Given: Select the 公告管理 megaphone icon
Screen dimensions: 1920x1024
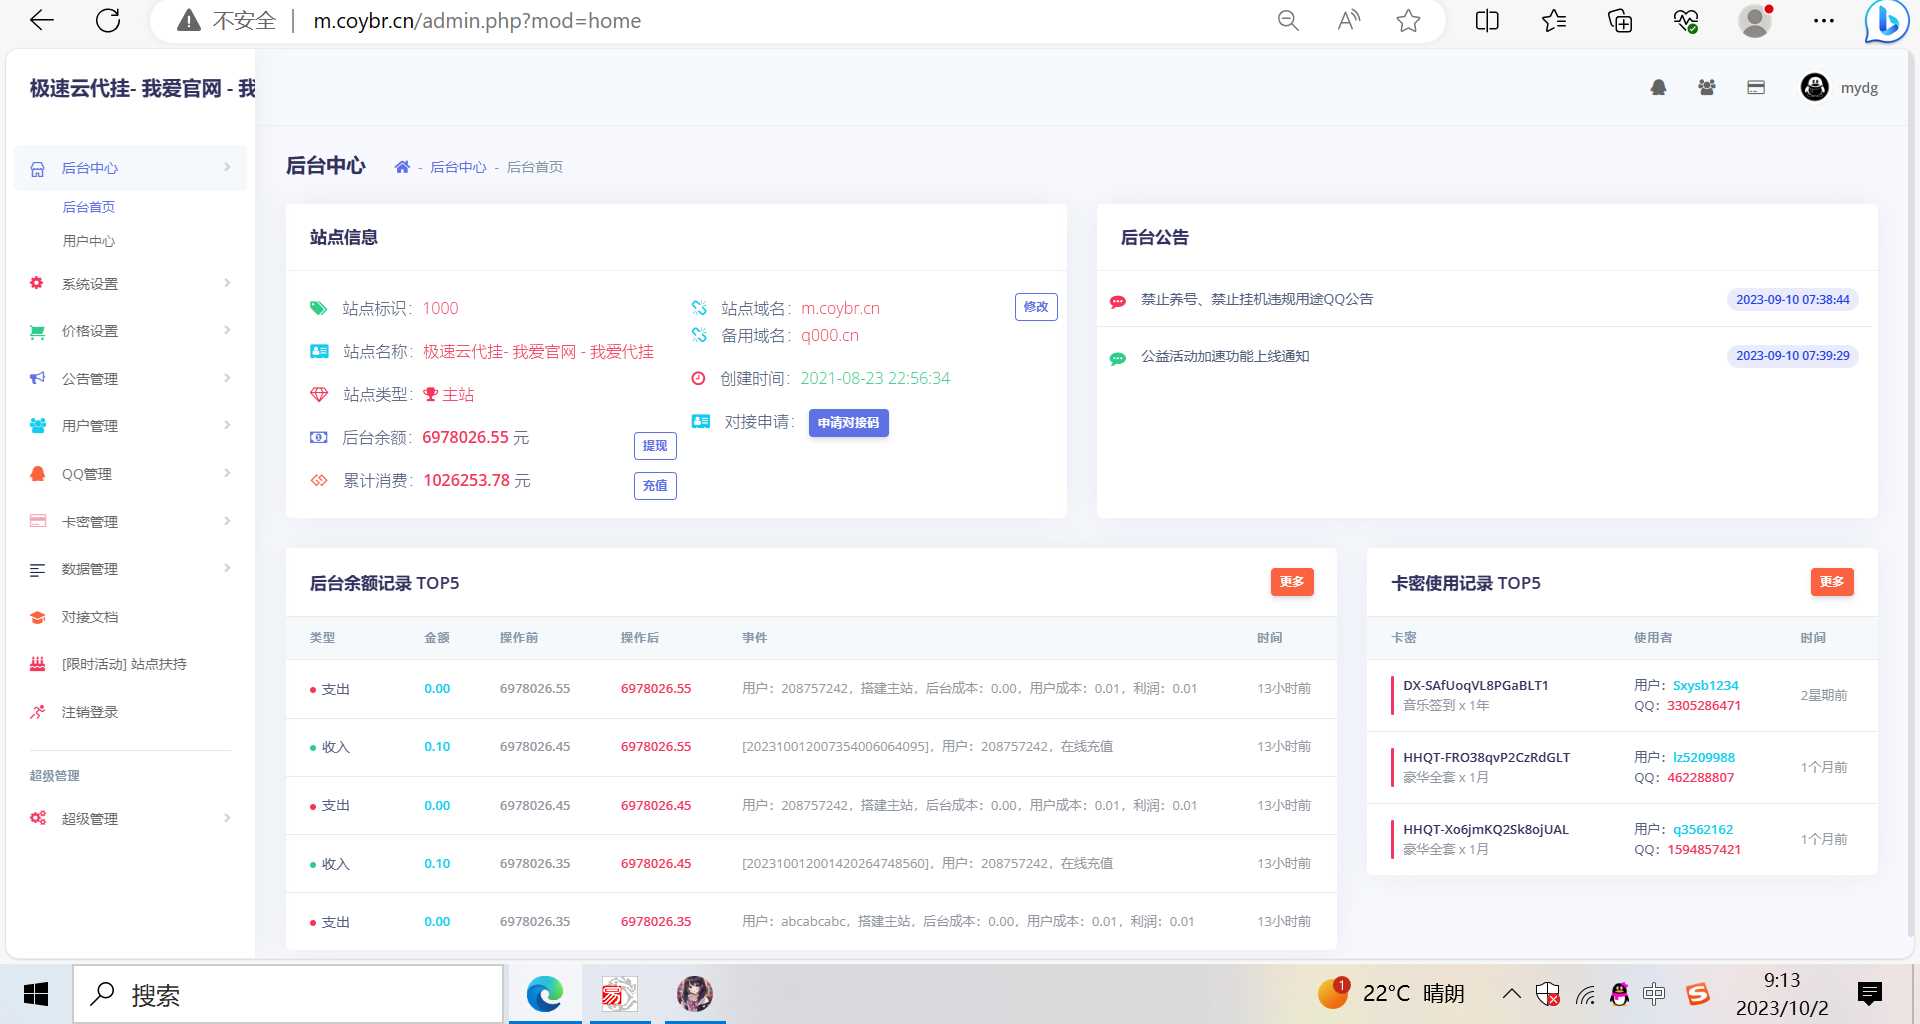Looking at the screenshot, I should click(x=37, y=378).
